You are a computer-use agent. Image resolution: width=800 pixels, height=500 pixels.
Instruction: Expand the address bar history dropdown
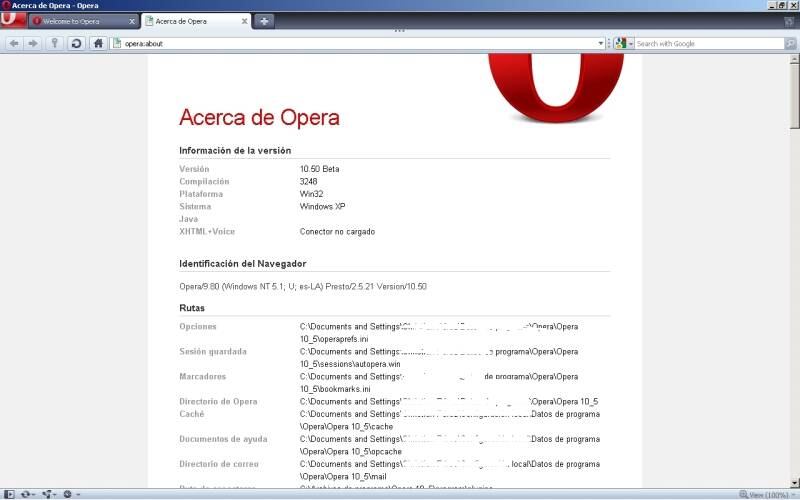601,44
